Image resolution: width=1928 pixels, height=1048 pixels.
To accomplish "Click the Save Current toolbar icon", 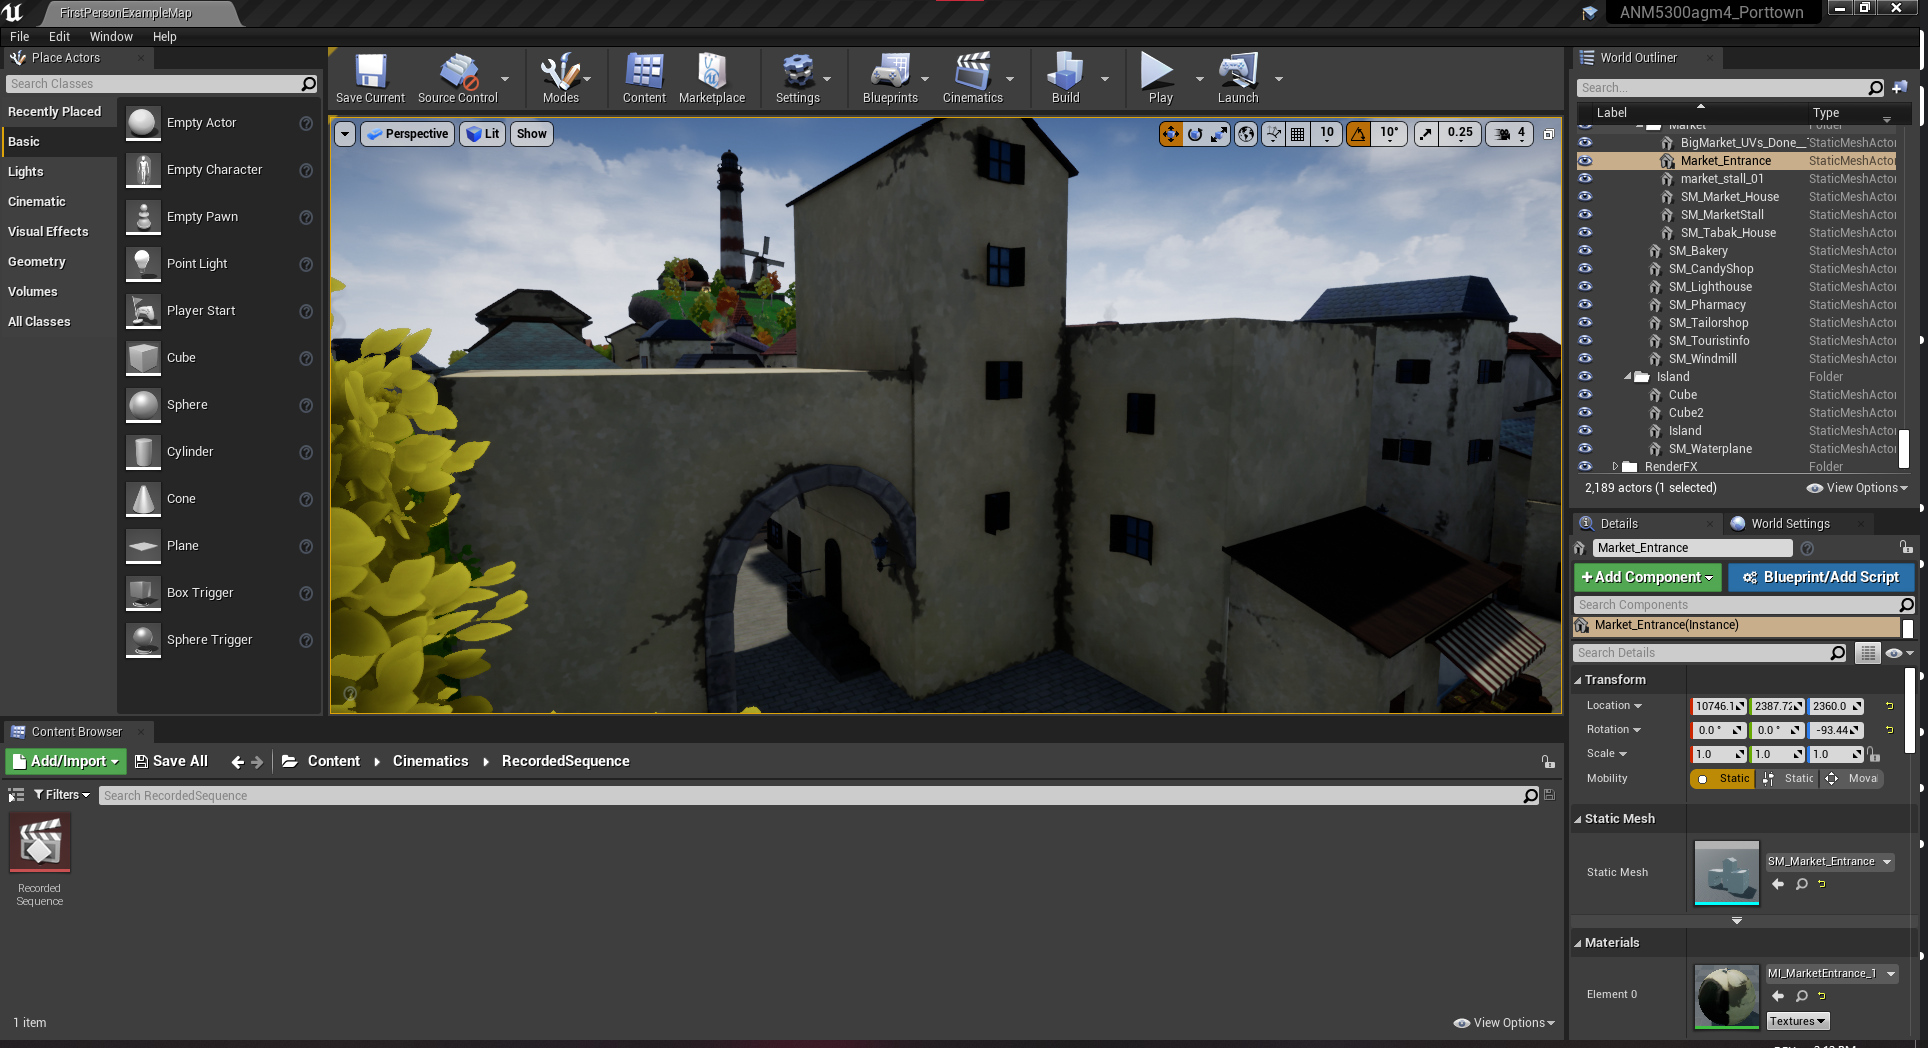I will point(370,78).
